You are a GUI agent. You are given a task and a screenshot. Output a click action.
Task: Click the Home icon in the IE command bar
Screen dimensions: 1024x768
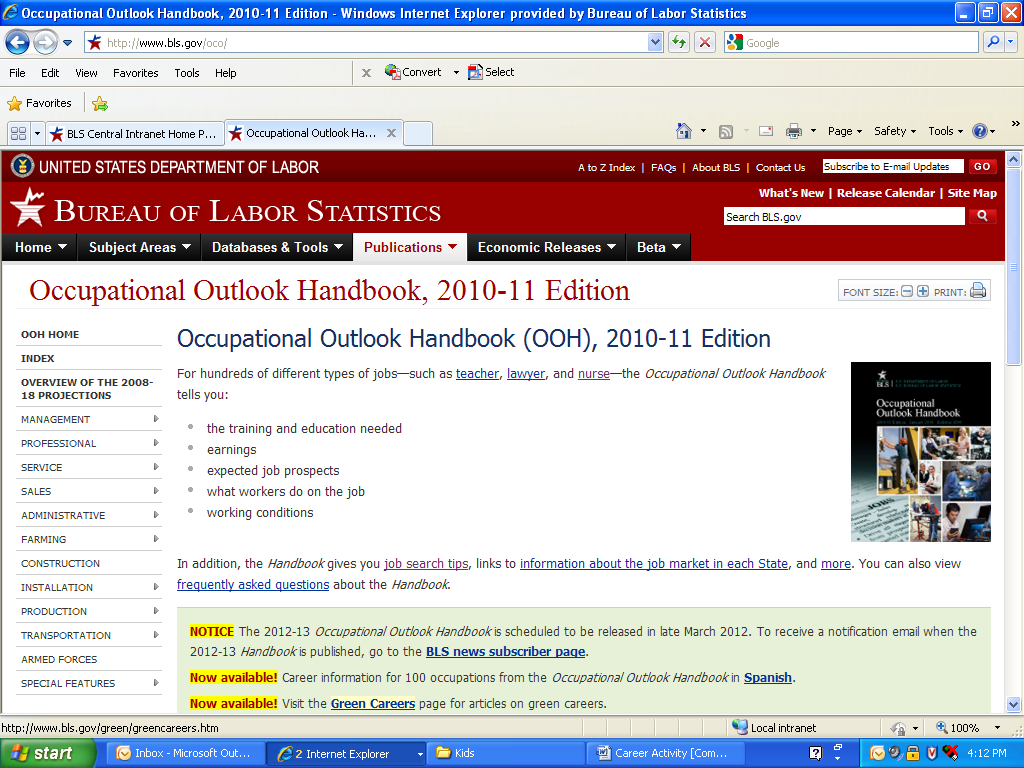click(x=684, y=131)
